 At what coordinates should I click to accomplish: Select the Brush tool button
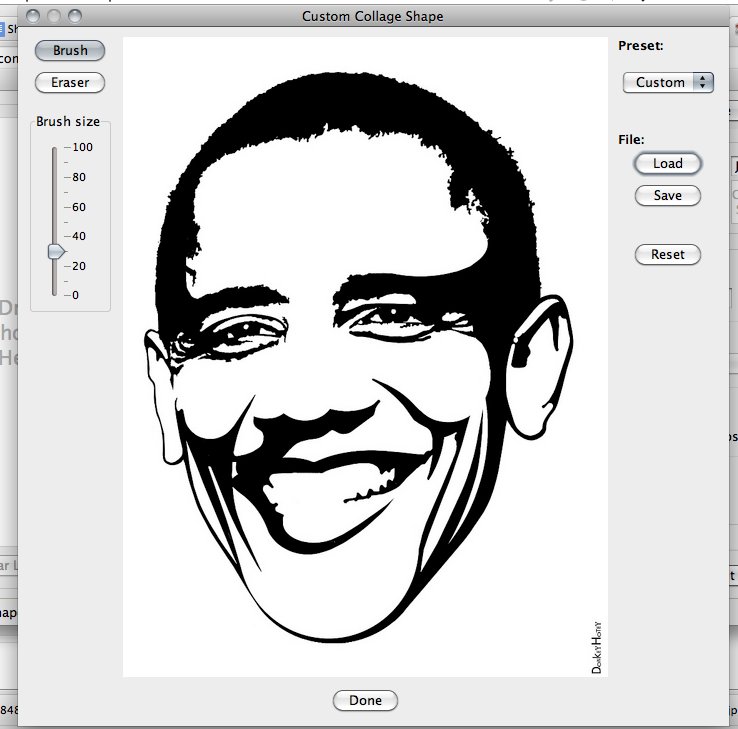pyautogui.click(x=70, y=50)
